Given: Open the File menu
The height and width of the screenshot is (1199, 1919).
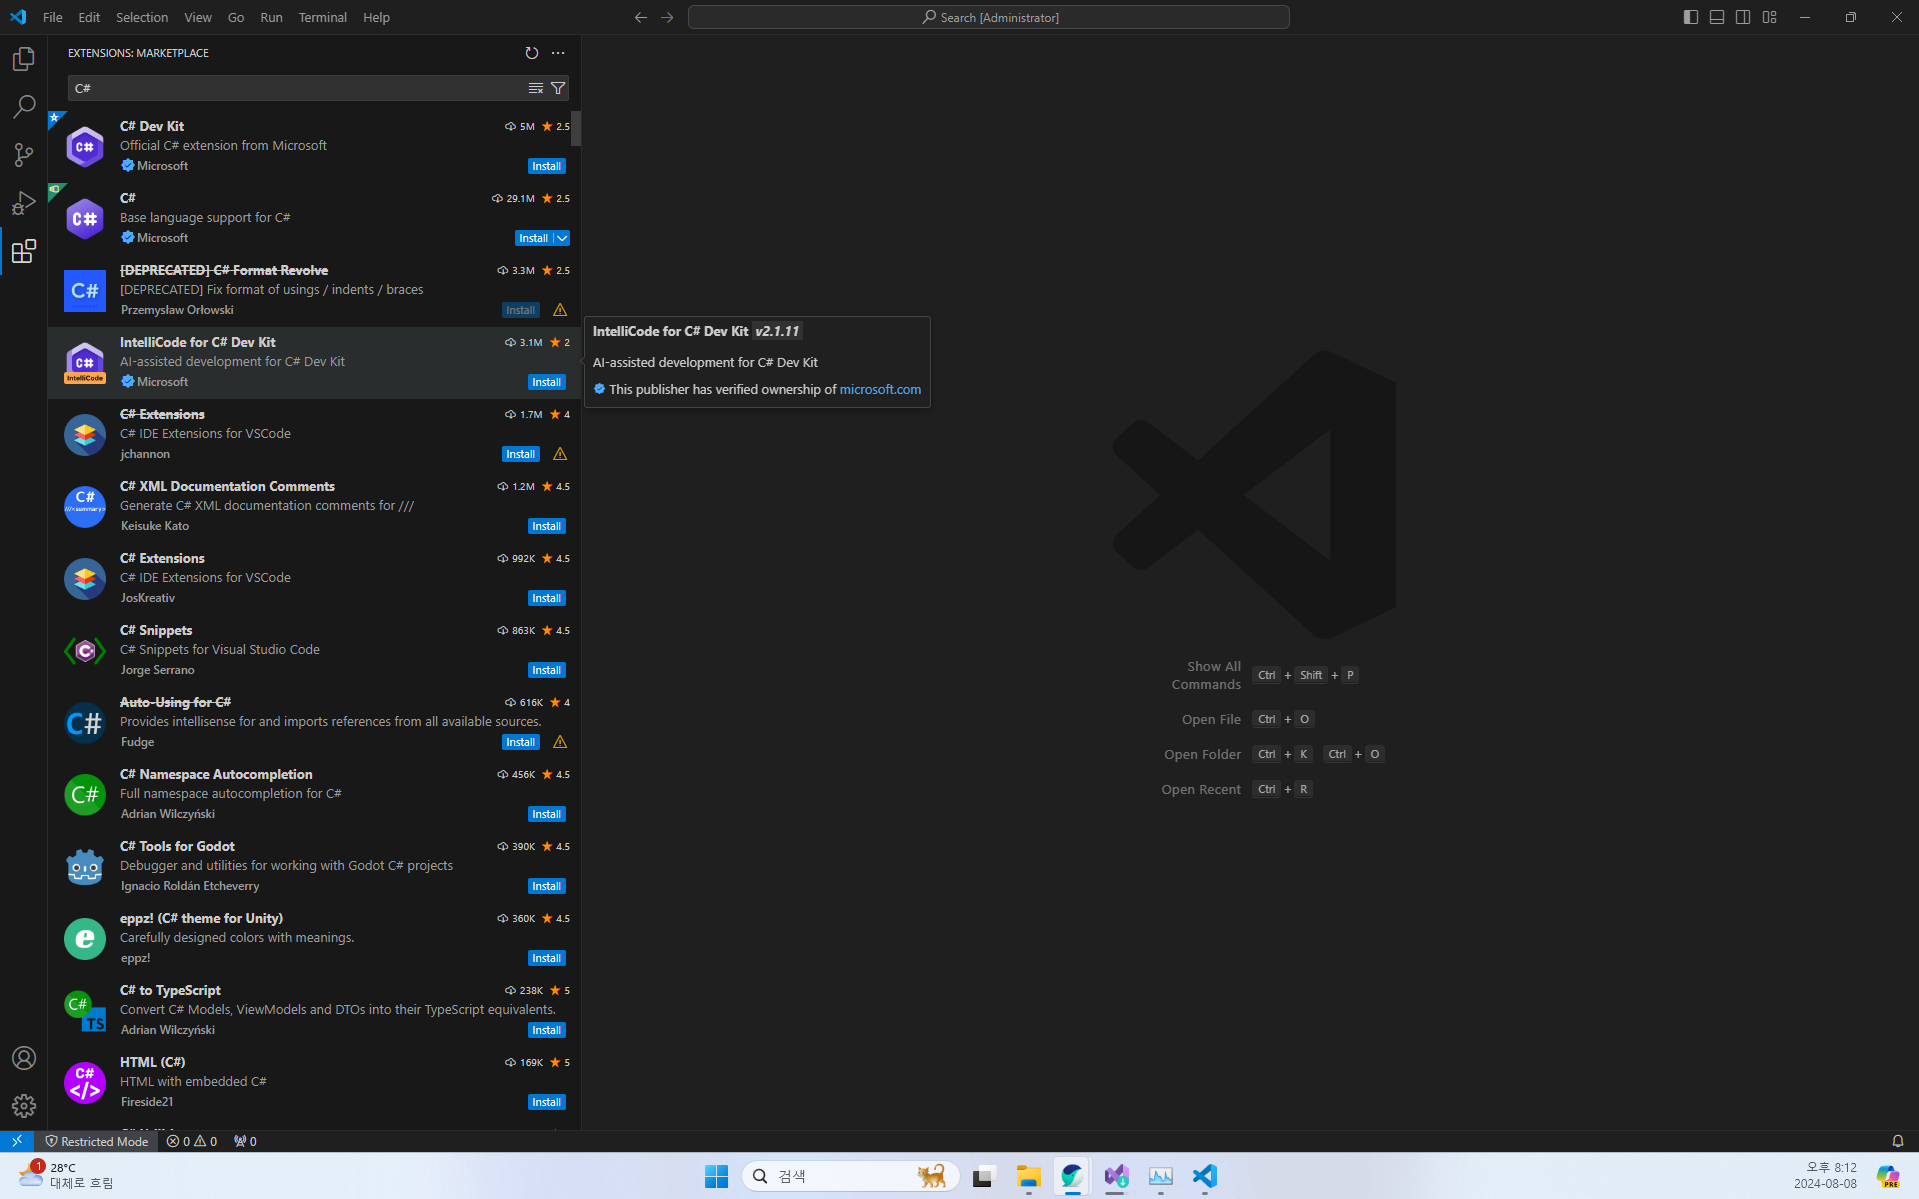Looking at the screenshot, I should (53, 17).
